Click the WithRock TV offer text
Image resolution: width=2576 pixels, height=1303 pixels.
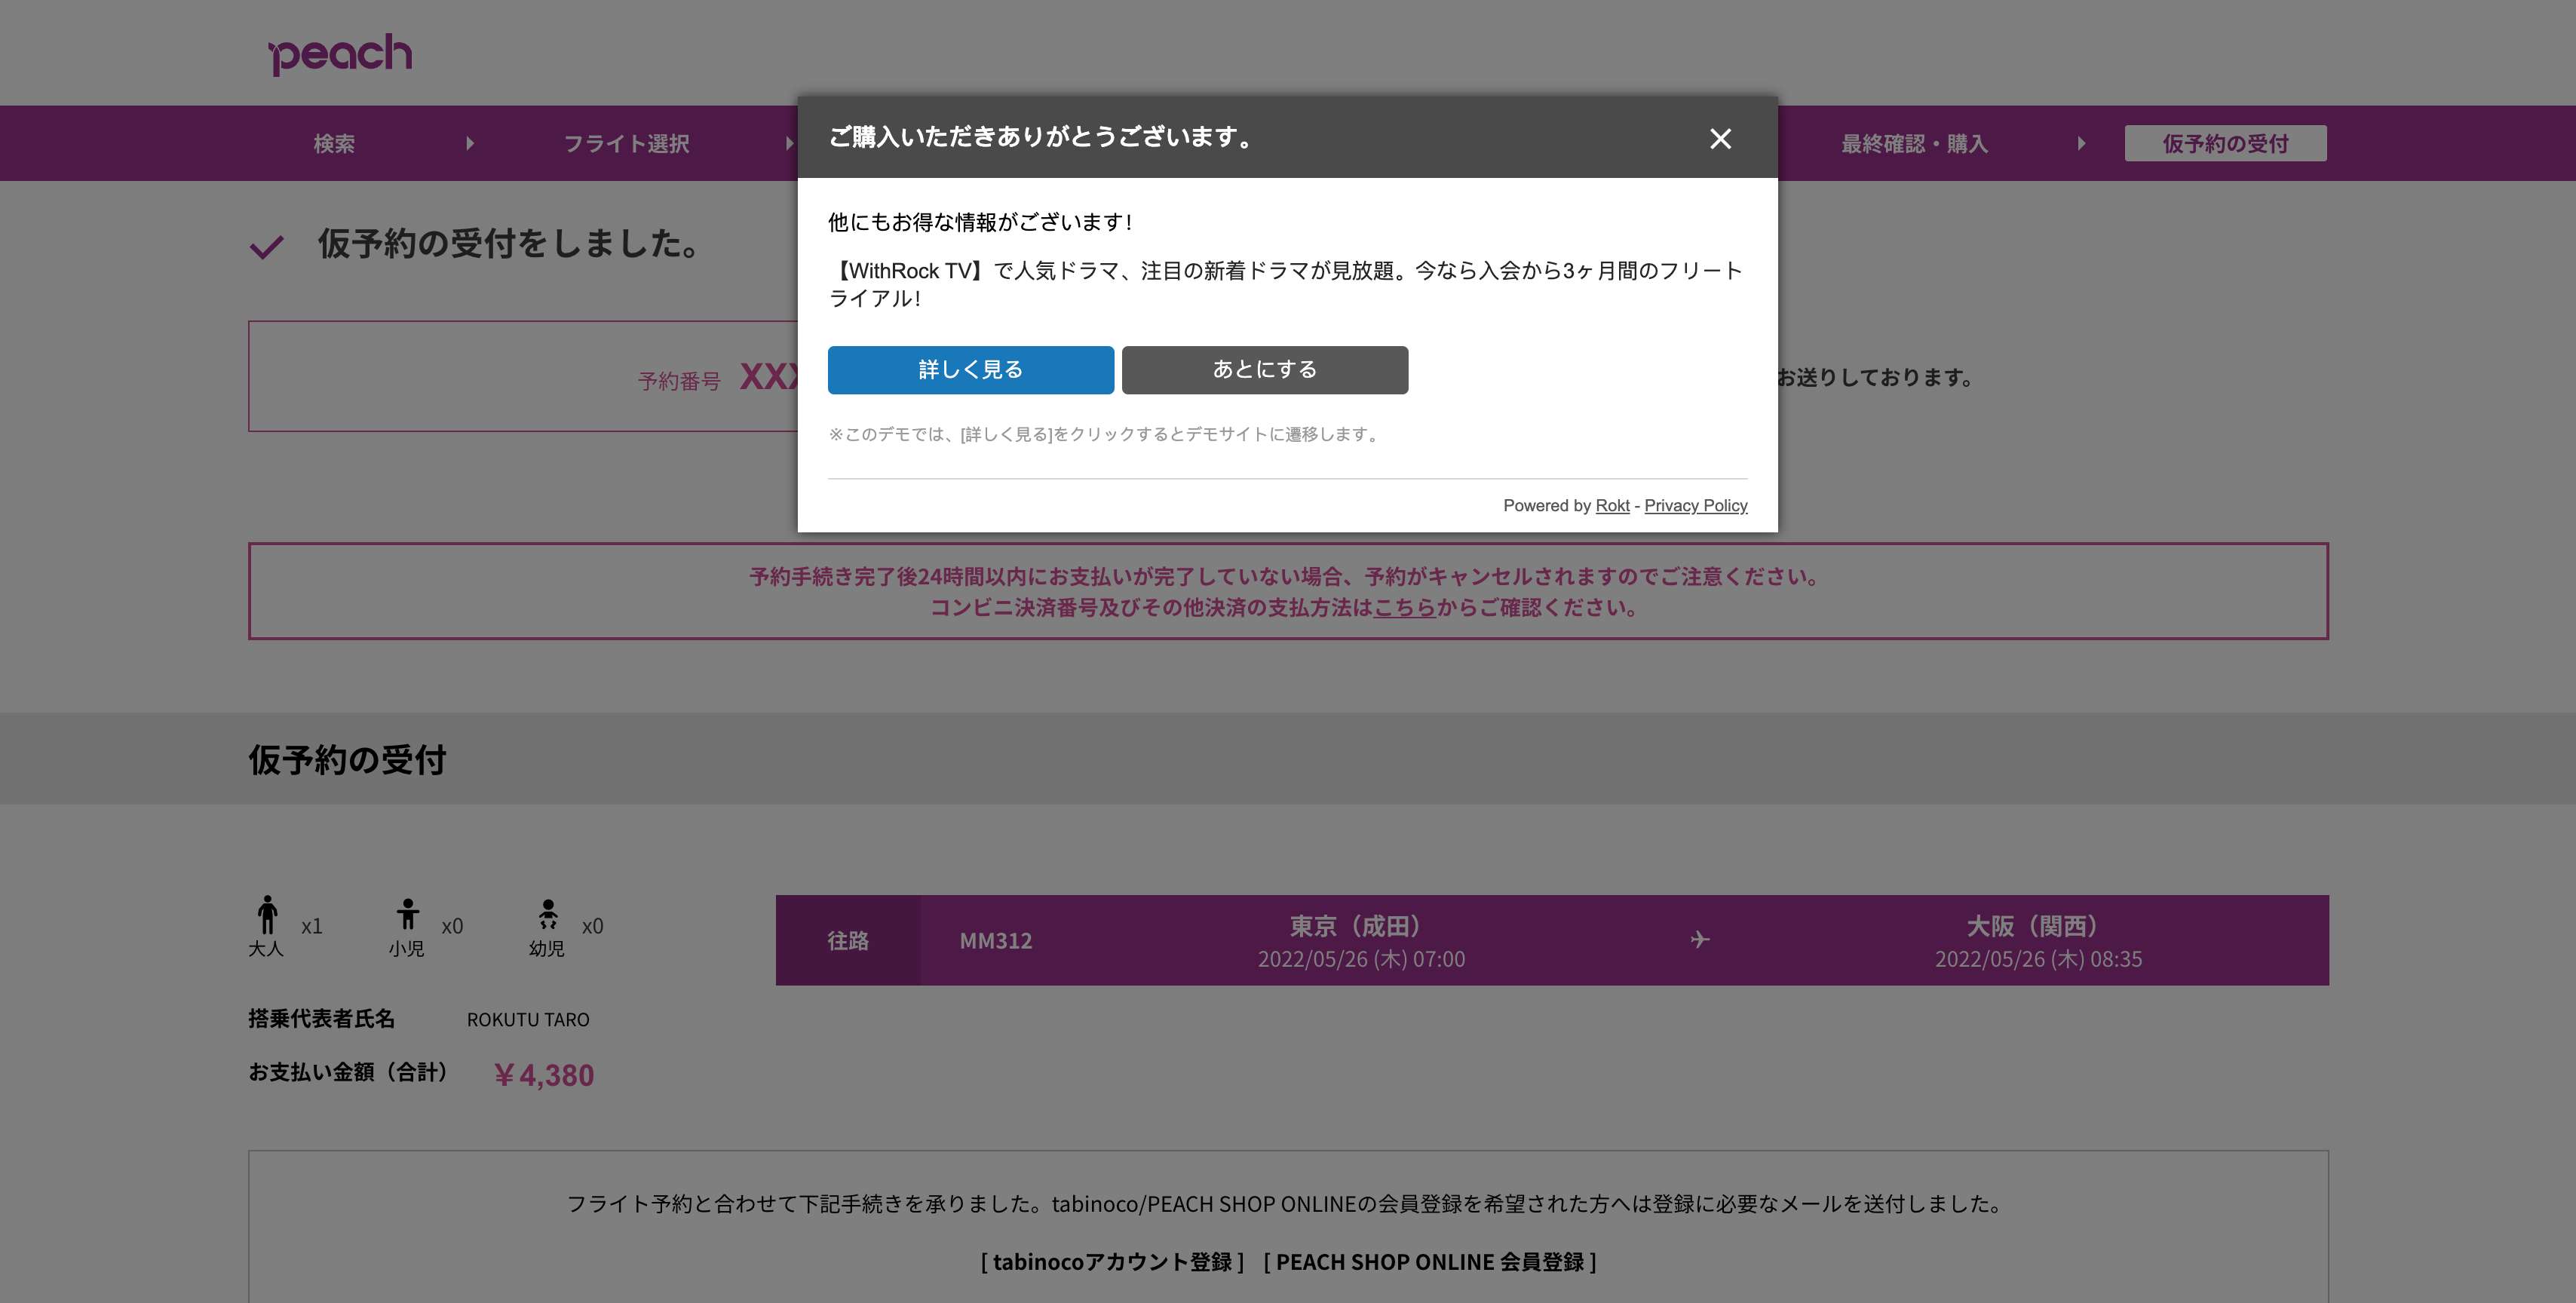click(x=1286, y=284)
